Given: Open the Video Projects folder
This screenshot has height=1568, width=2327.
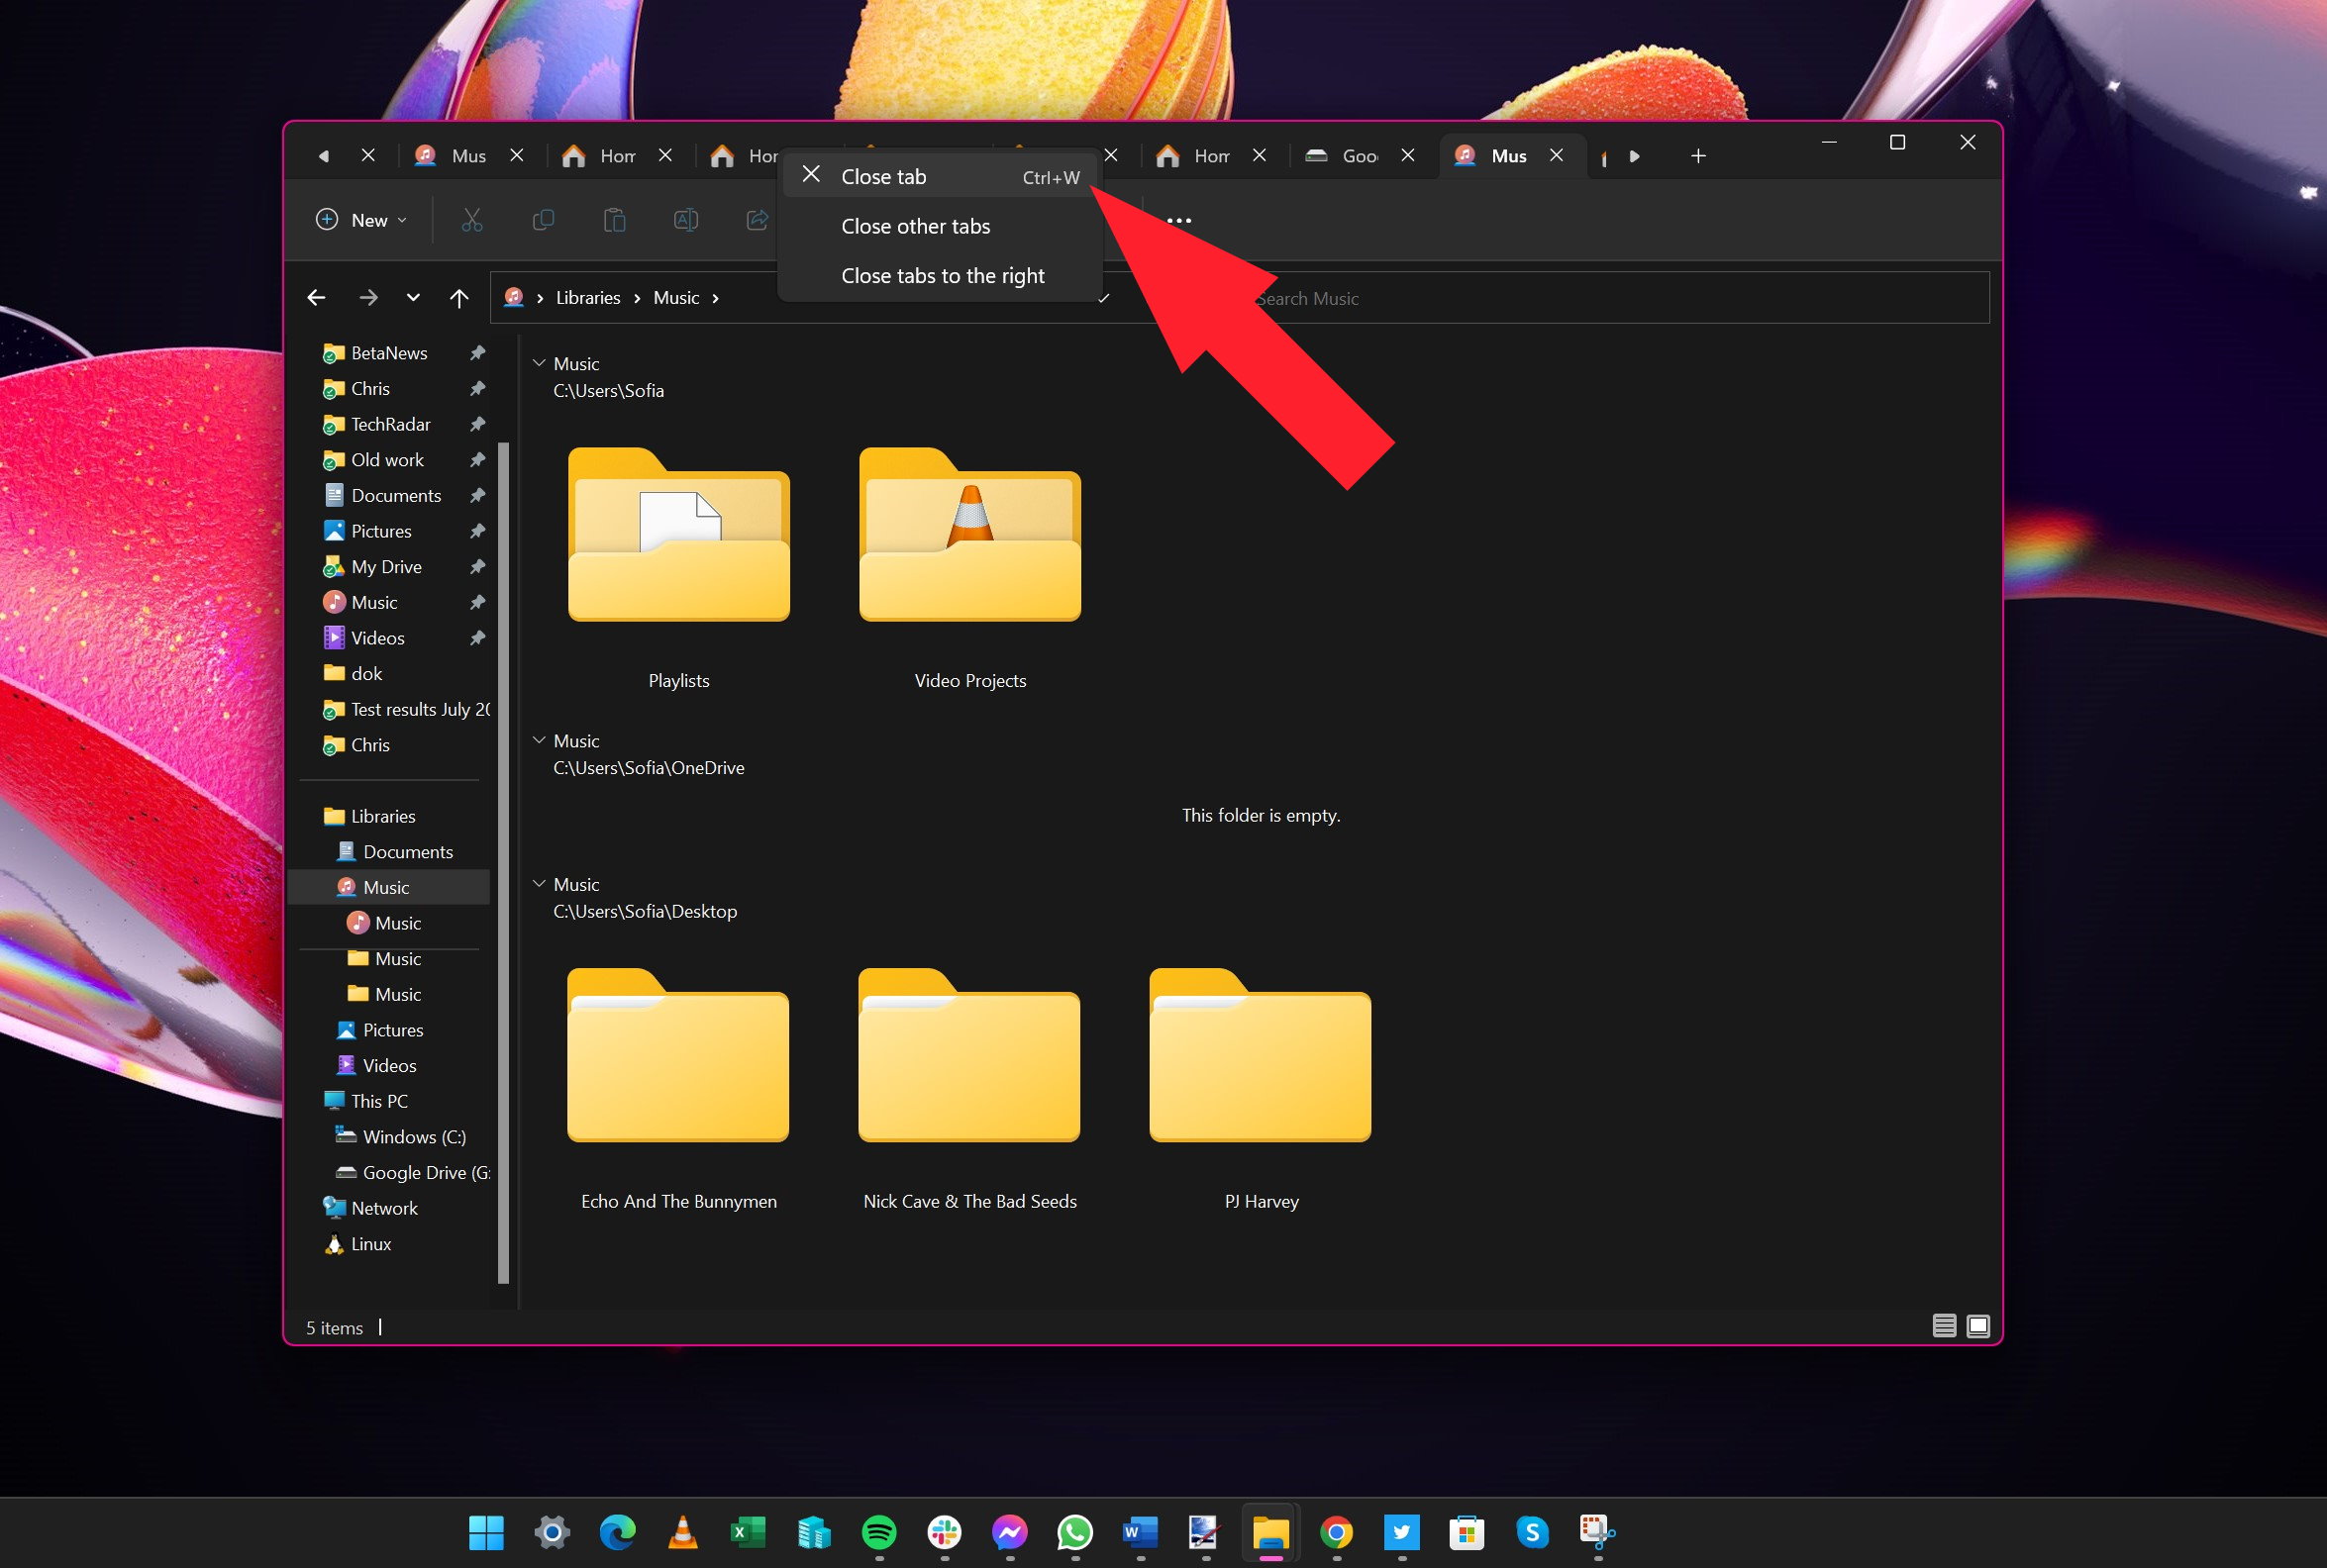Looking at the screenshot, I should point(967,560).
